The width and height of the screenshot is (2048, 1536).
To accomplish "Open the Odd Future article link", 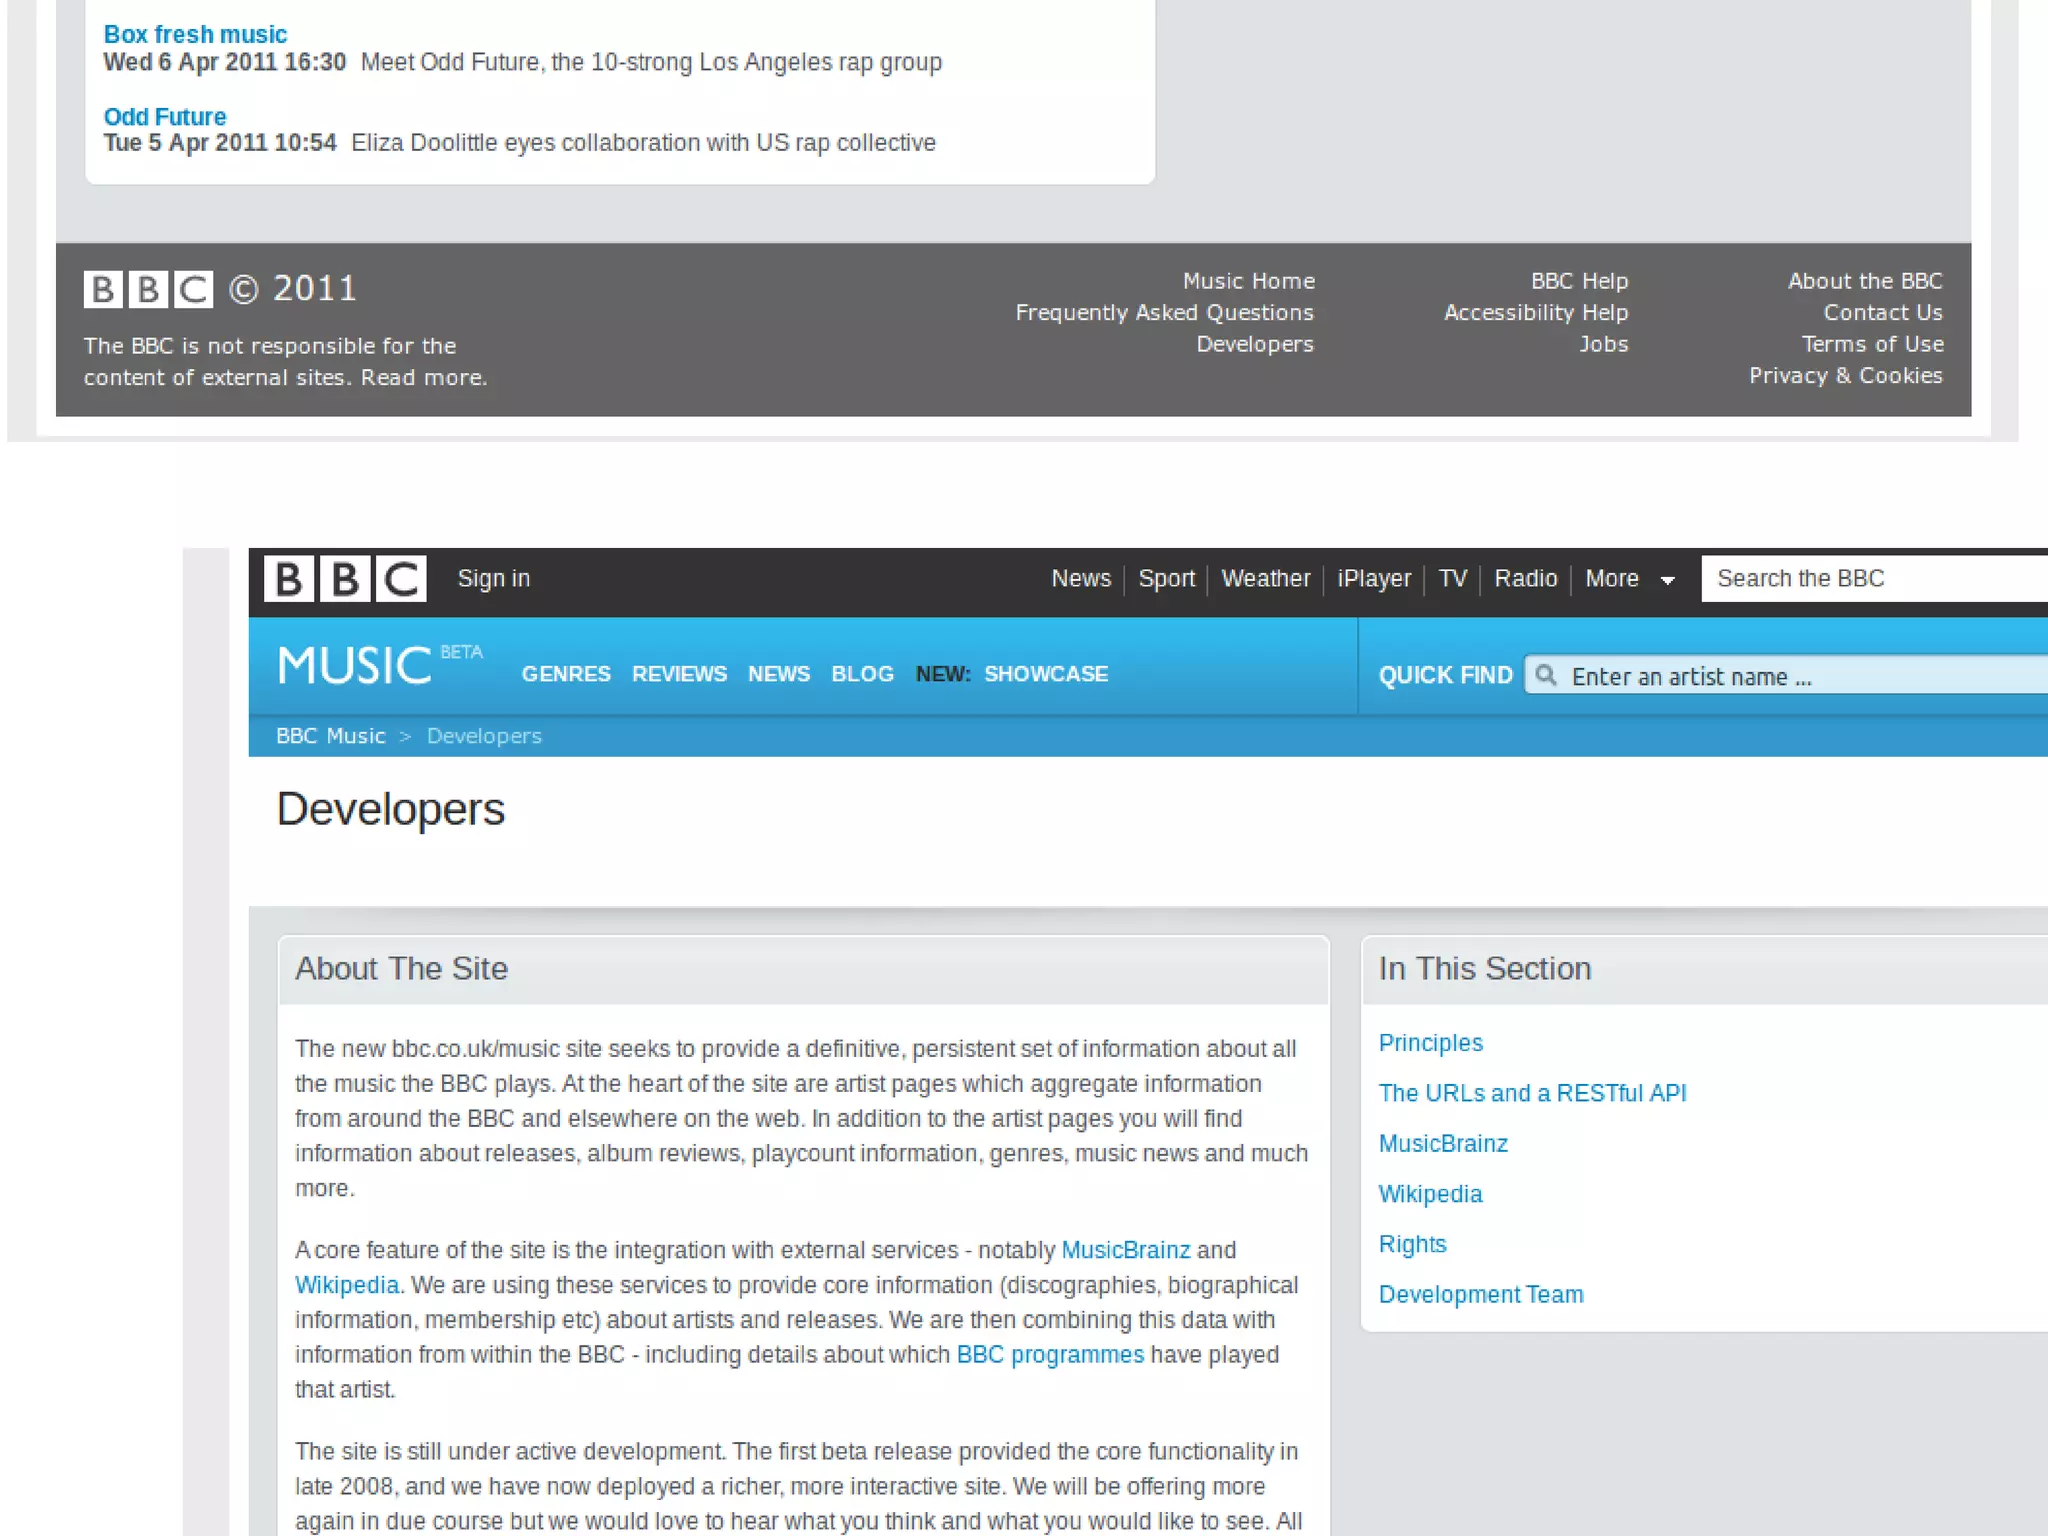I will pos(165,117).
